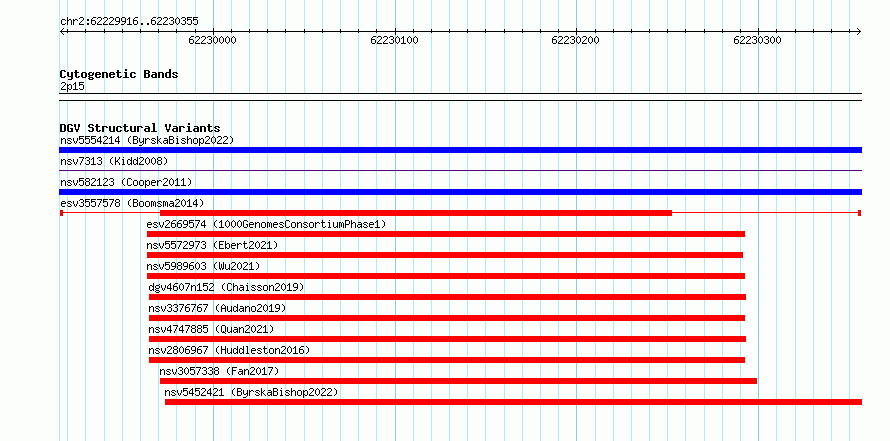Image resolution: width=890 pixels, height=441 pixels.
Task: Click the nsv3376767 (Audano2019) label
Action: click(217, 308)
